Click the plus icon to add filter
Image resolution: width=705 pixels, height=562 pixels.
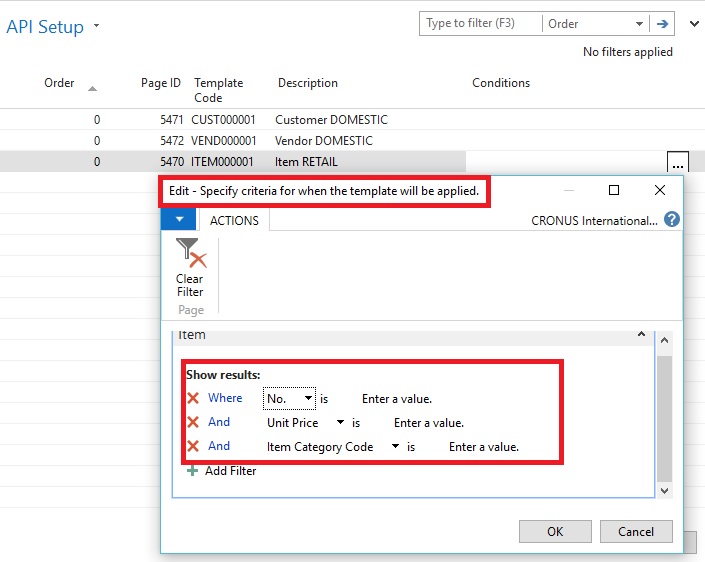(x=193, y=471)
